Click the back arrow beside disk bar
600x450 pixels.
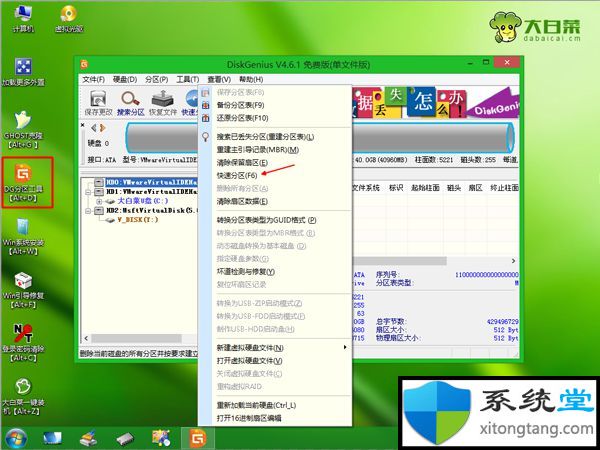click(93, 128)
